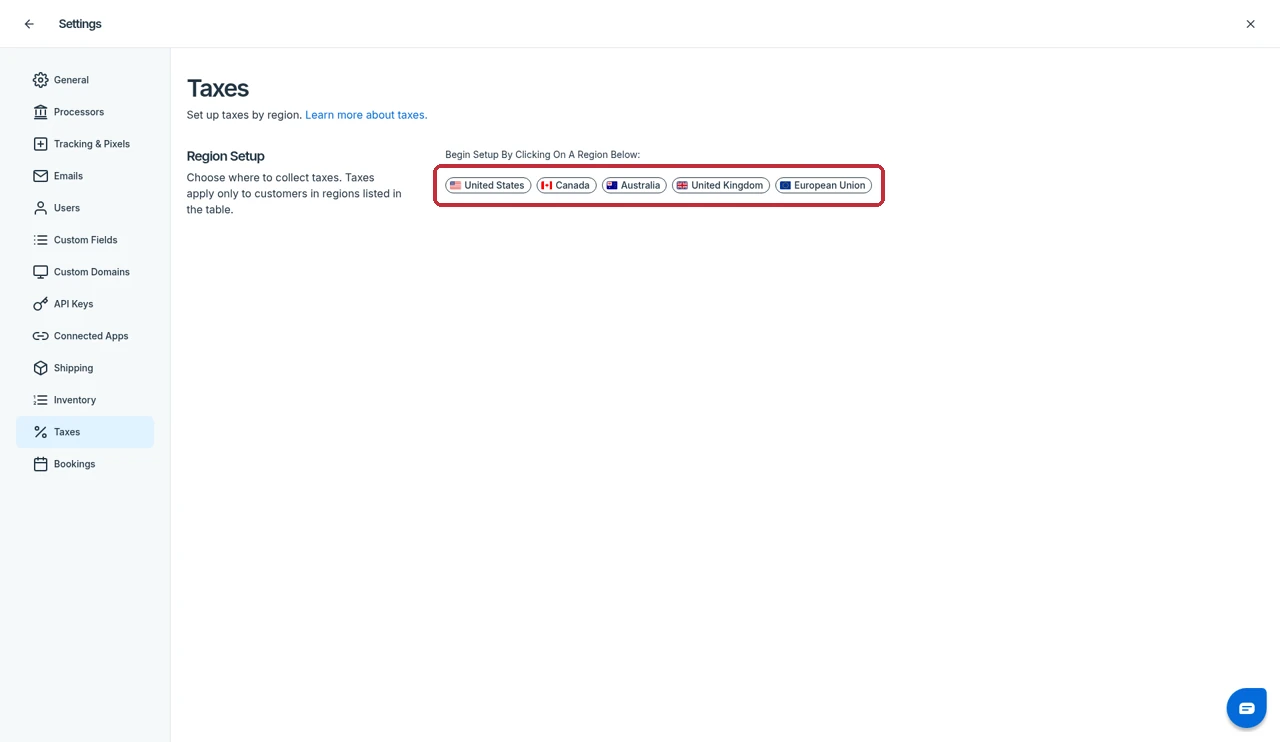The height and width of the screenshot is (742, 1280).
Task: Click the Settings title in the header
Action: (80, 24)
